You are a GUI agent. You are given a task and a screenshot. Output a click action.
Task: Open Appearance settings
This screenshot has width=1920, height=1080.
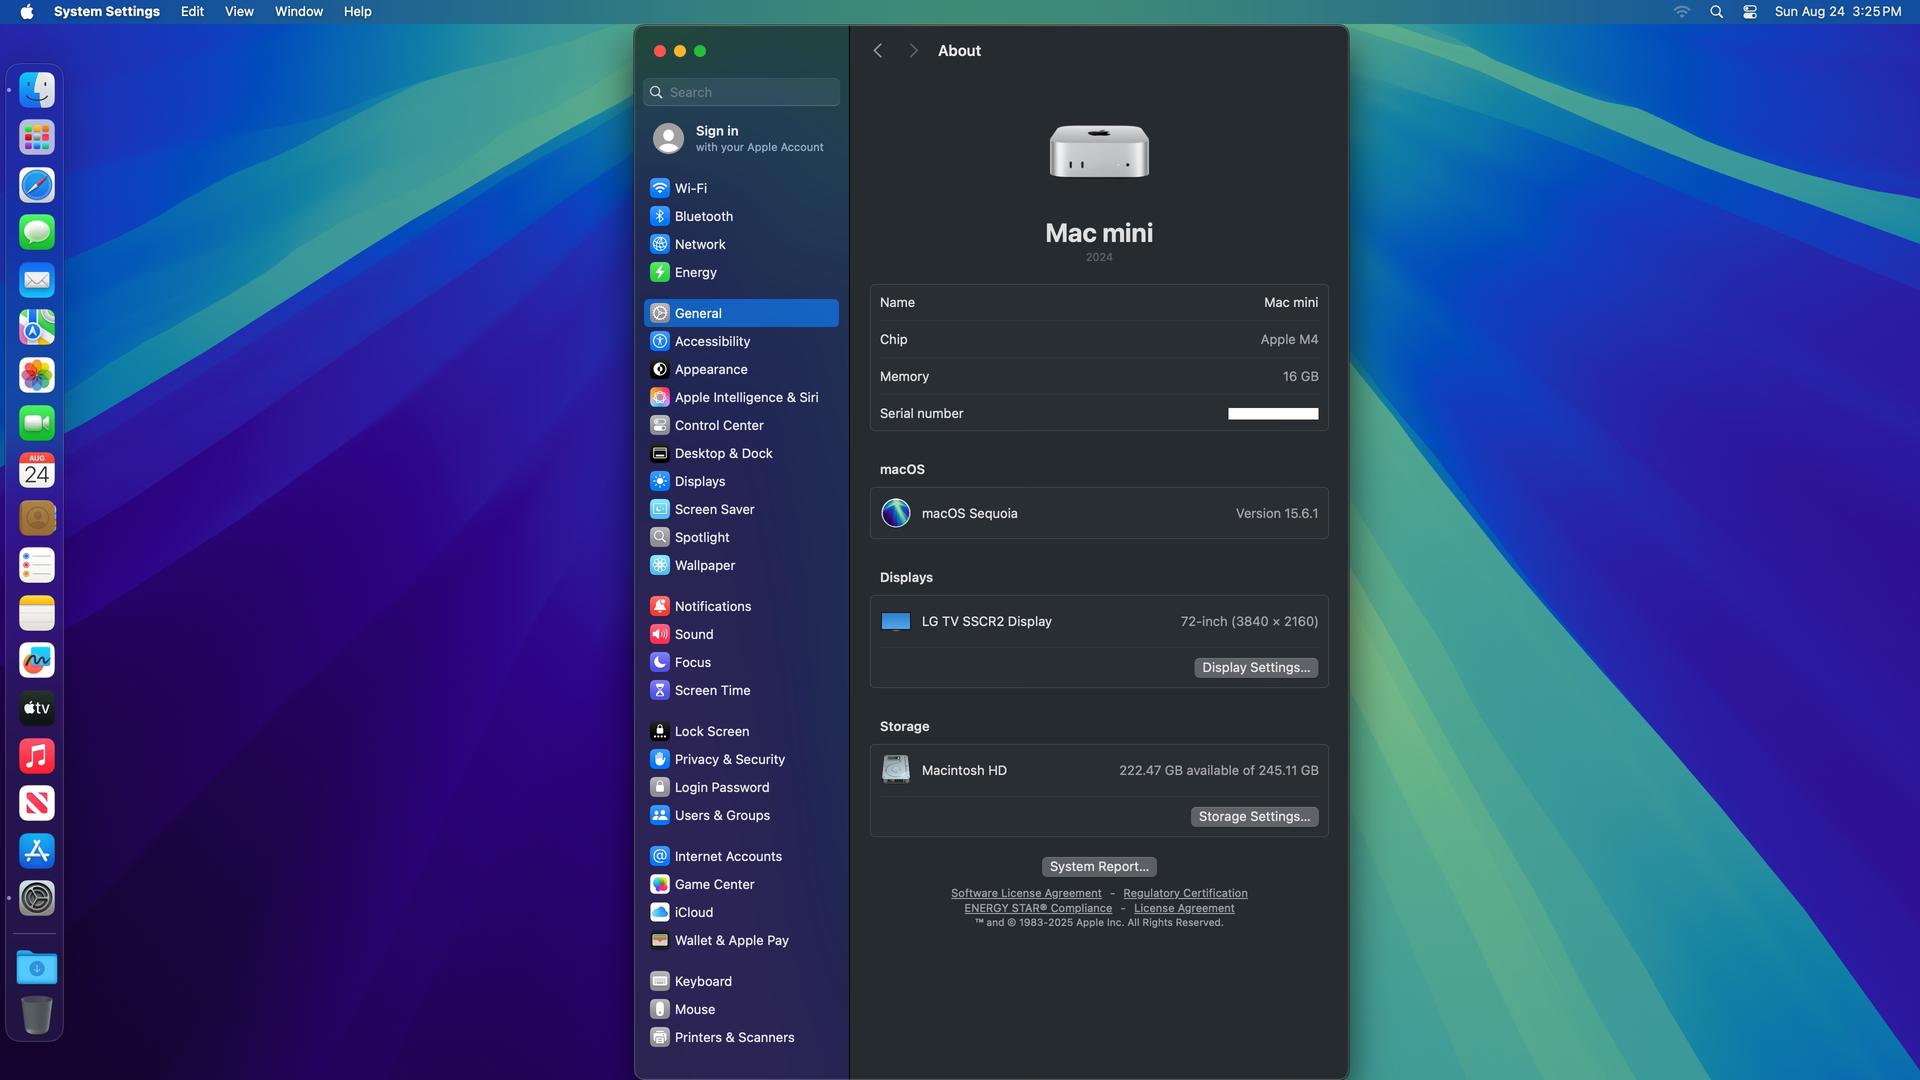(x=741, y=369)
